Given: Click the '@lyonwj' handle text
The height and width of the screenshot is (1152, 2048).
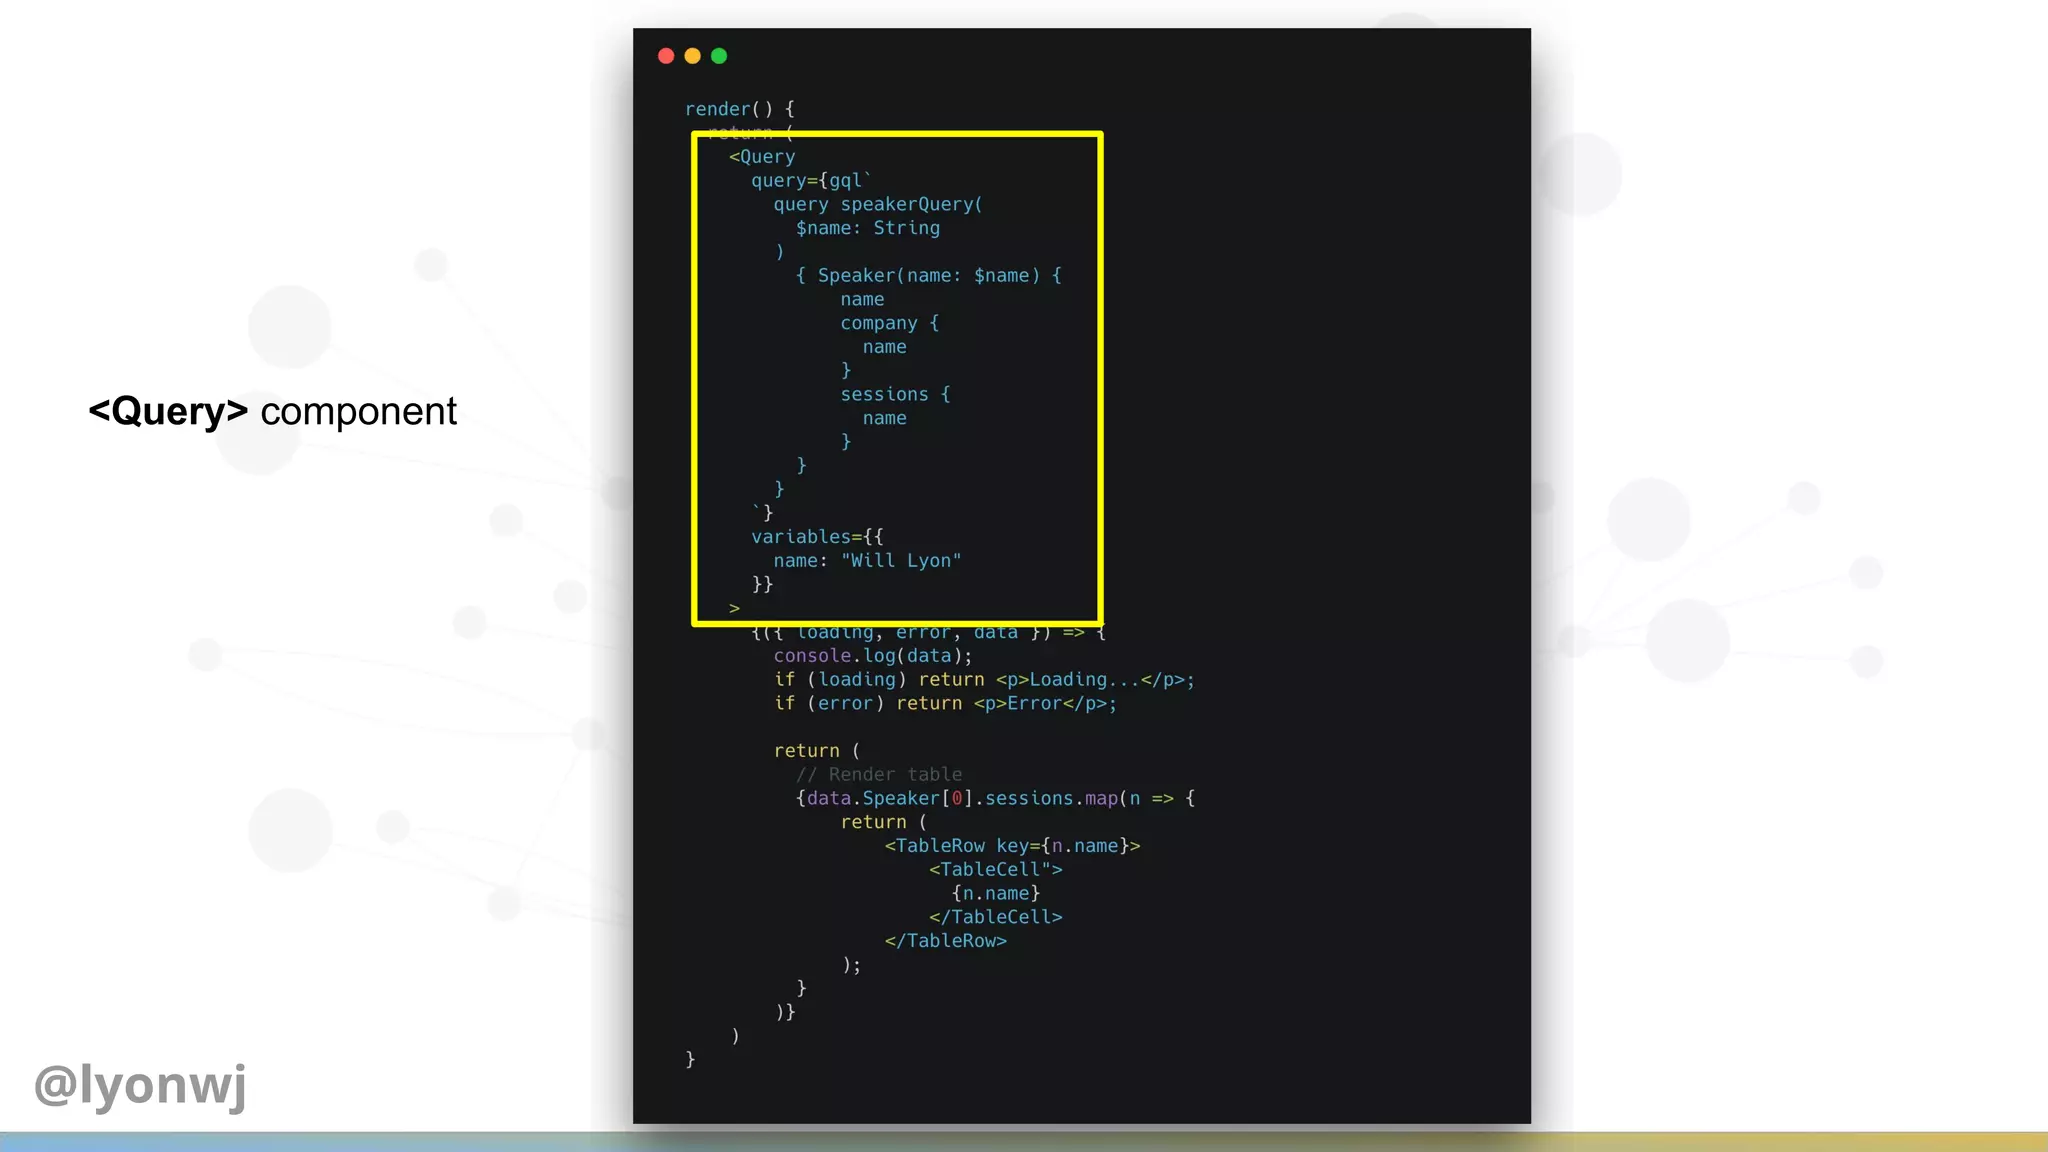Looking at the screenshot, I should tap(140, 1086).
